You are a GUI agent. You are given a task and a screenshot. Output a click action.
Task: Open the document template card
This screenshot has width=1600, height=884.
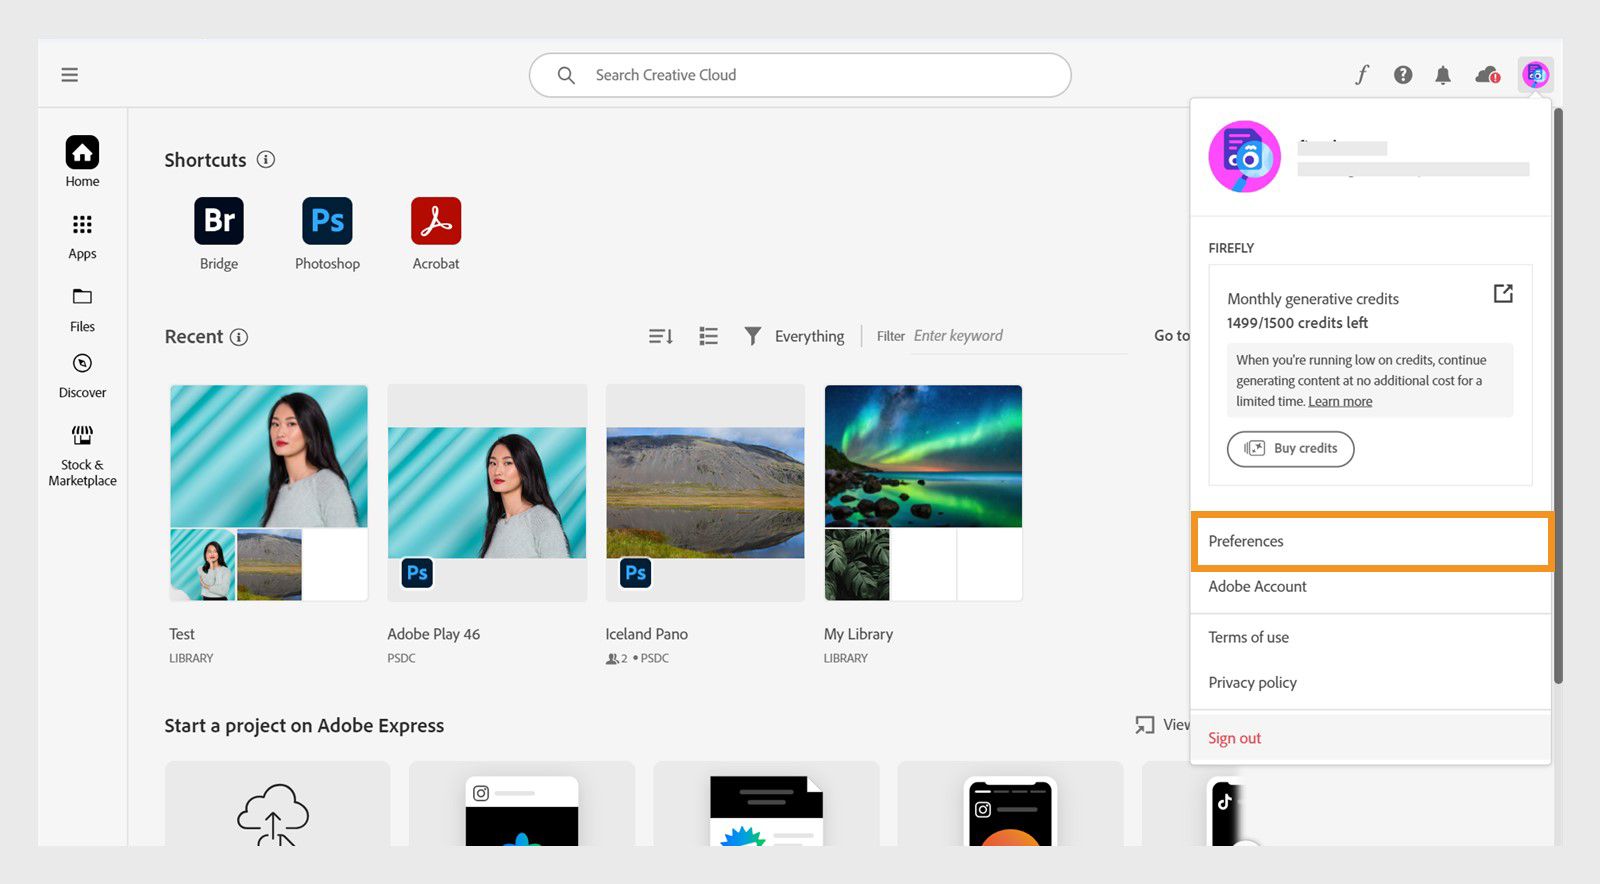(x=766, y=804)
